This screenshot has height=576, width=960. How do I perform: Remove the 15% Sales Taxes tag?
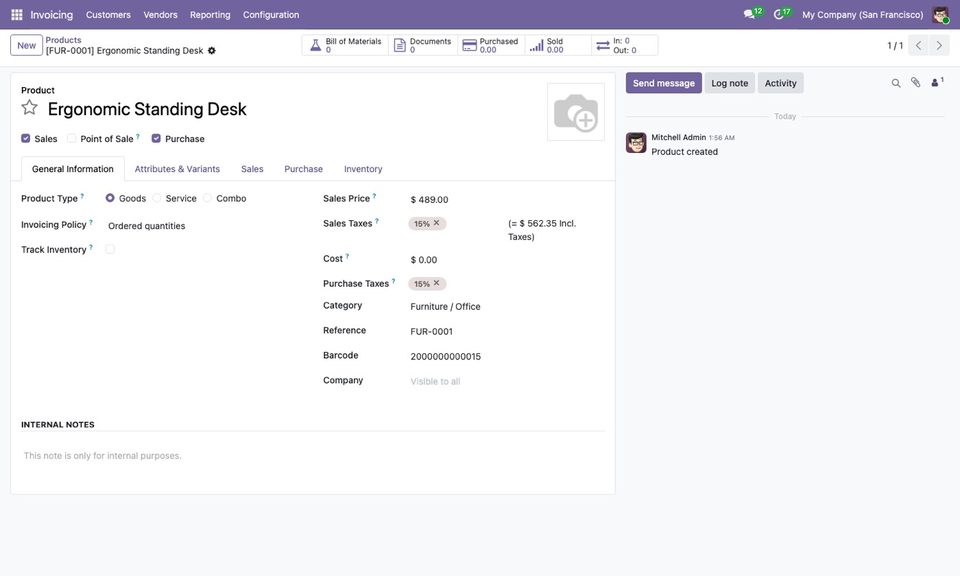pyautogui.click(x=437, y=223)
